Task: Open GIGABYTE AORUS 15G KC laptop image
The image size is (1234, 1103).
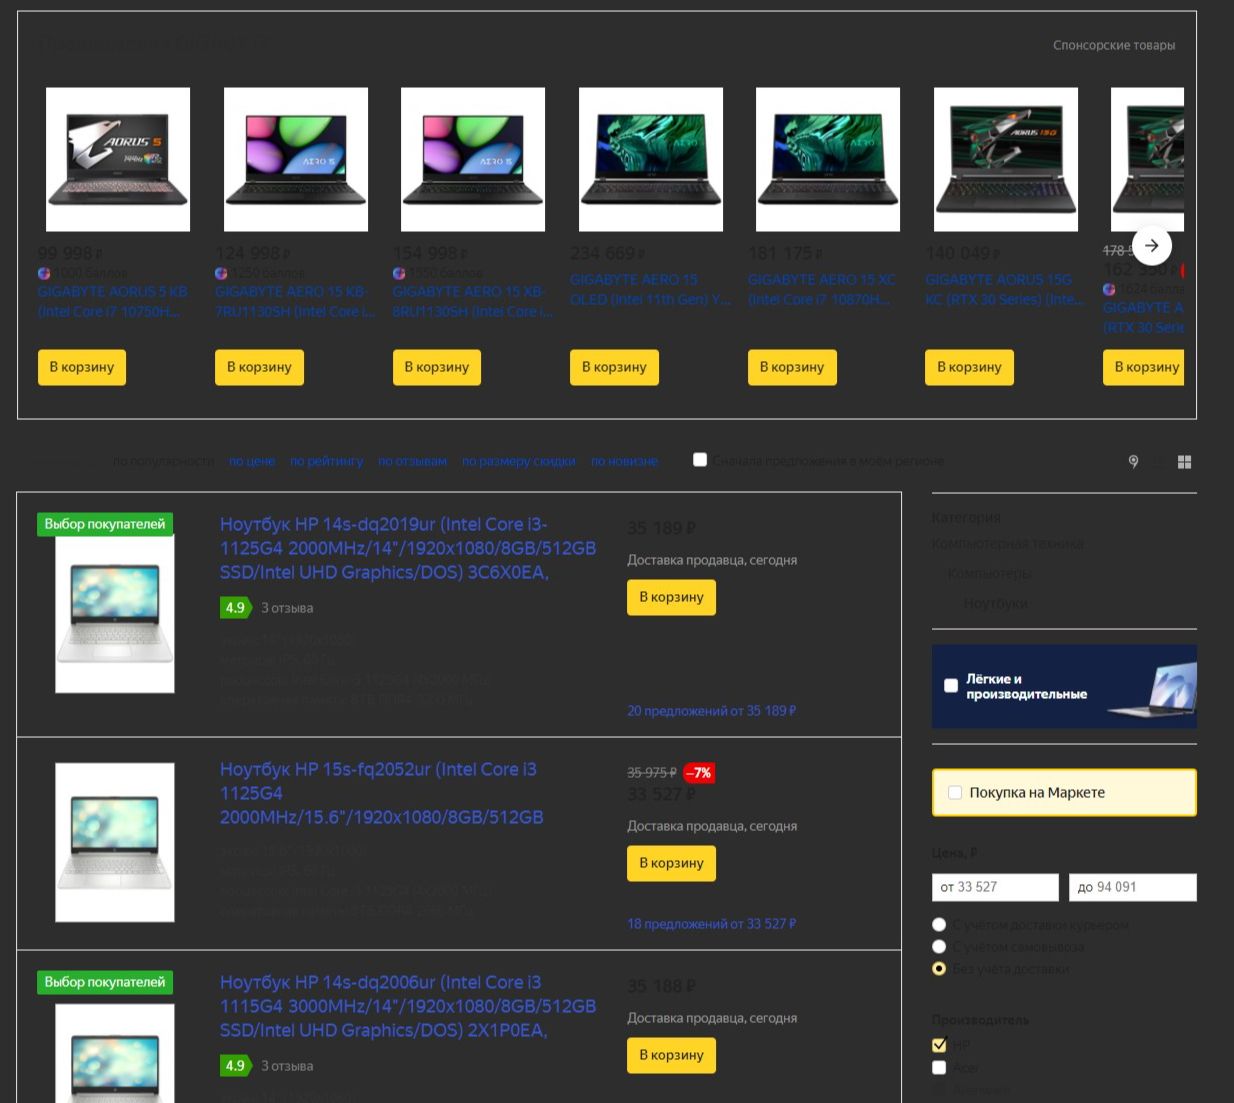Action: click(x=1006, y=159)
